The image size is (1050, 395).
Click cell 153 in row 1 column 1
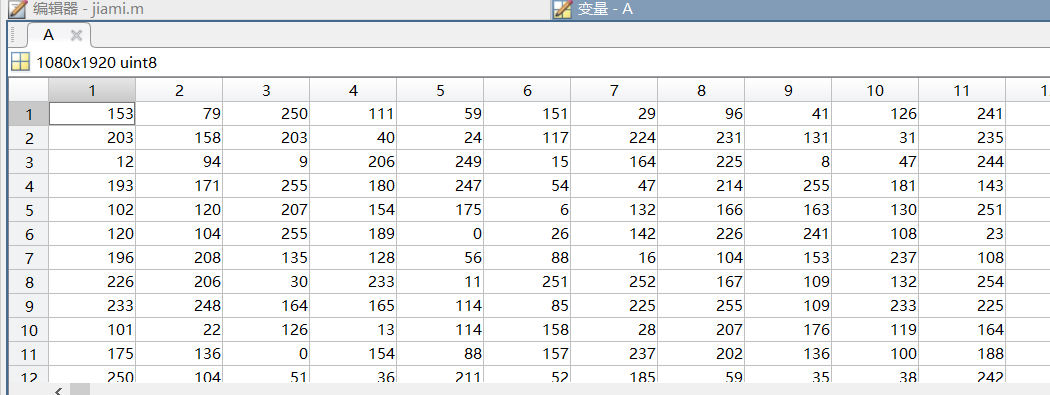[92, 114]
